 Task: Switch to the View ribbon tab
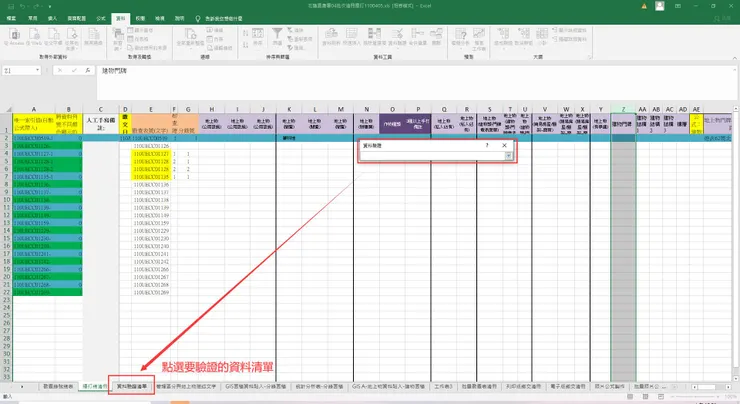160,18
